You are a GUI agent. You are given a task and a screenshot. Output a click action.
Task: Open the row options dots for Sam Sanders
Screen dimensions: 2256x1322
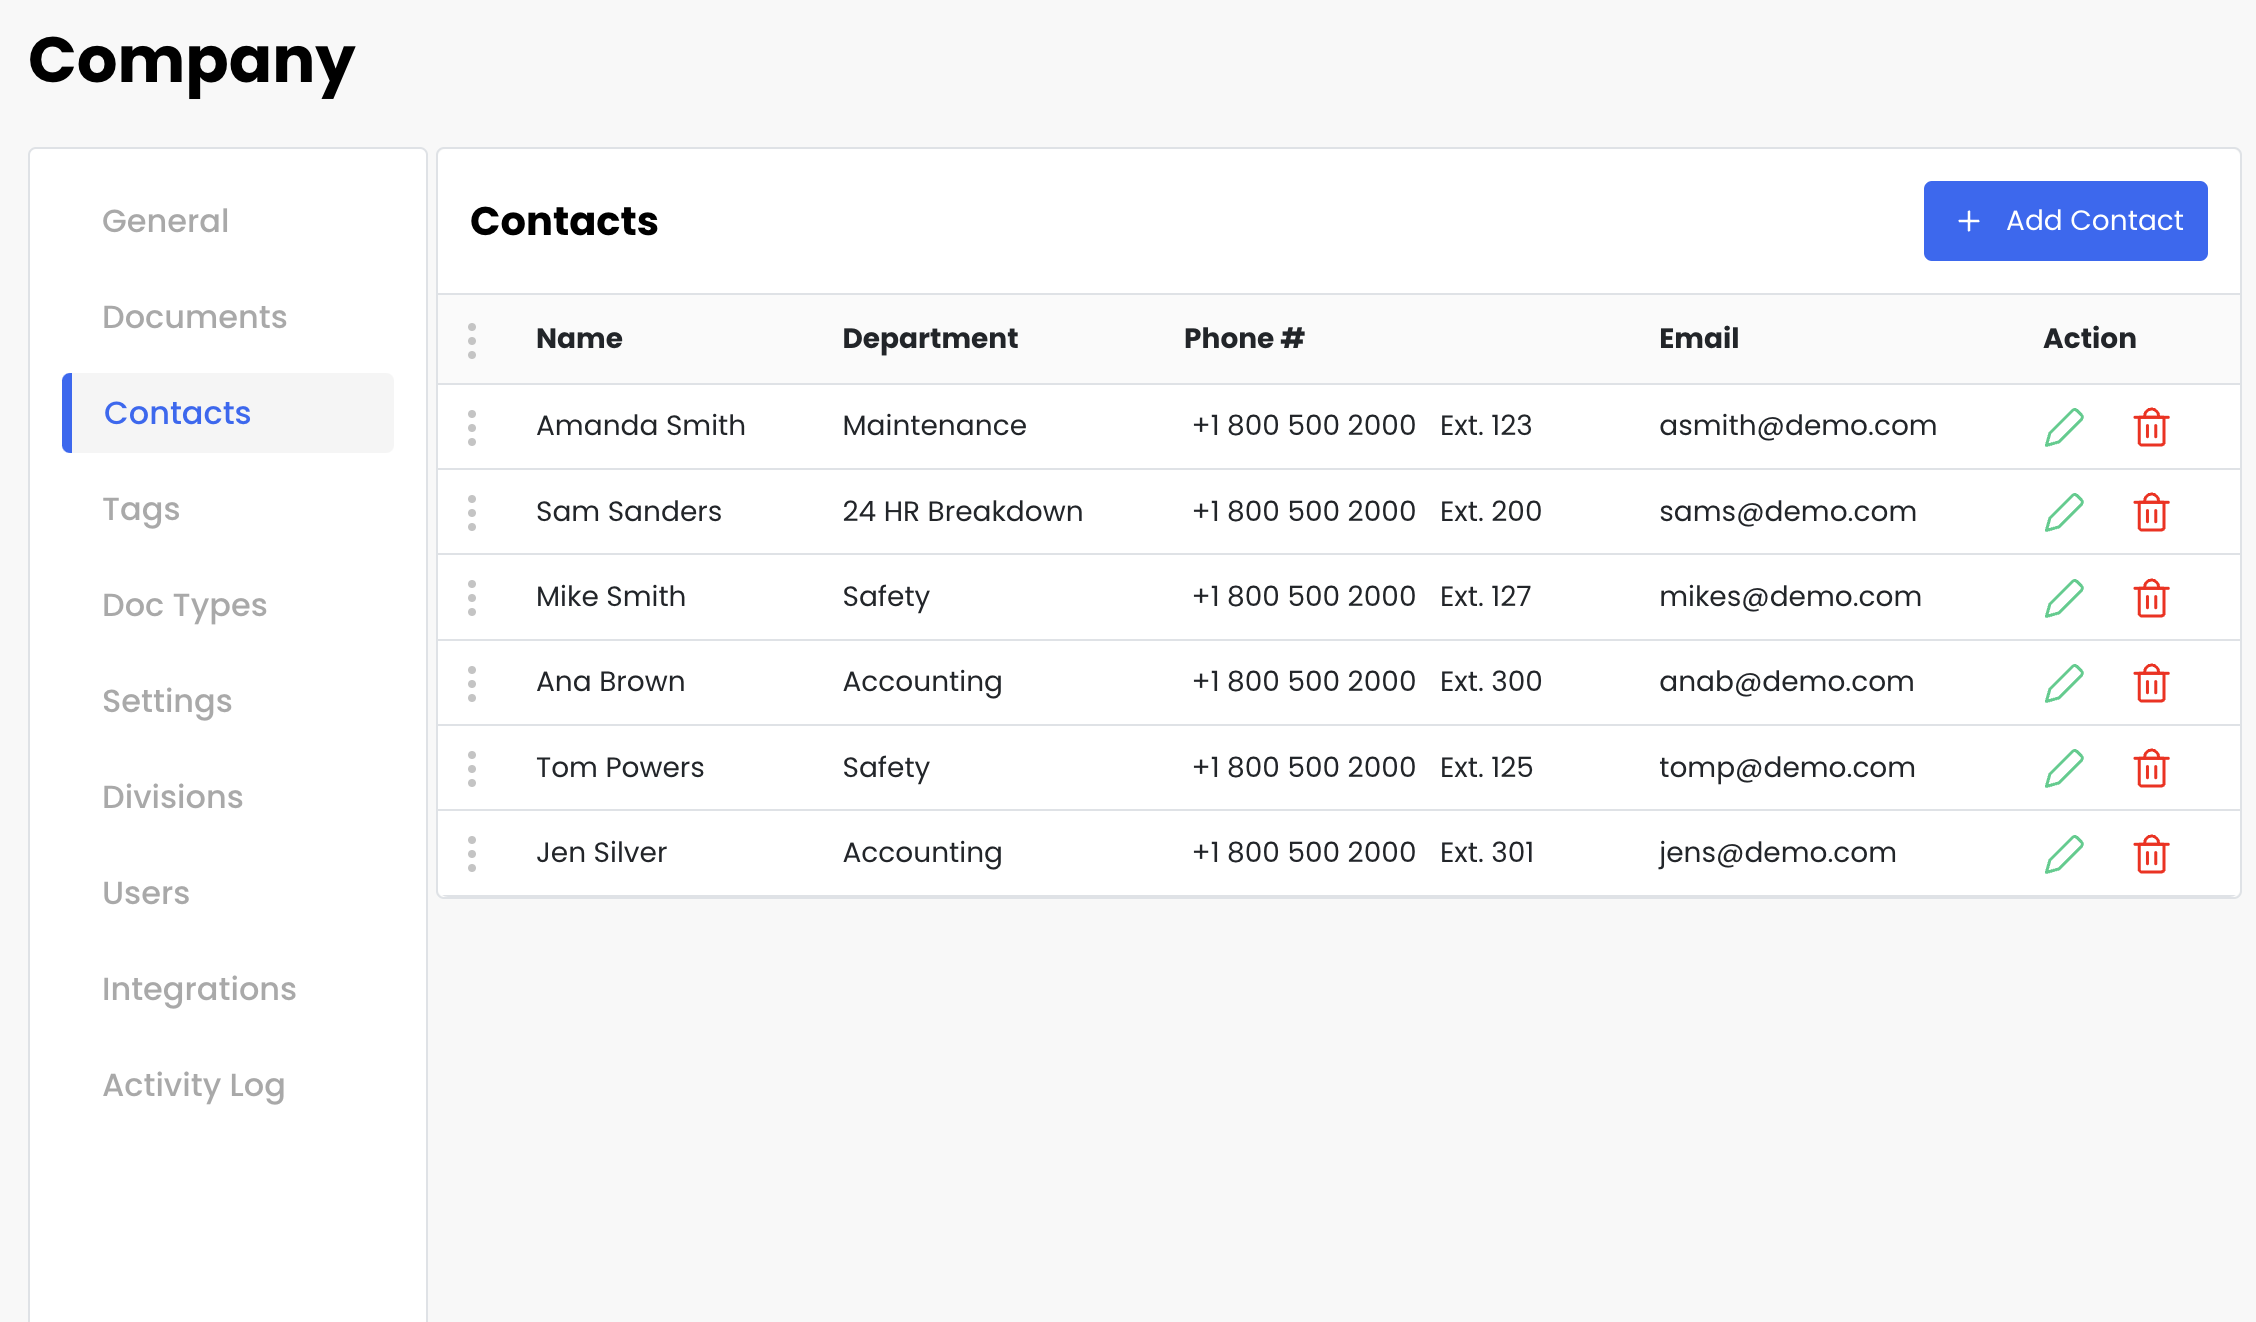click(472, 513)
